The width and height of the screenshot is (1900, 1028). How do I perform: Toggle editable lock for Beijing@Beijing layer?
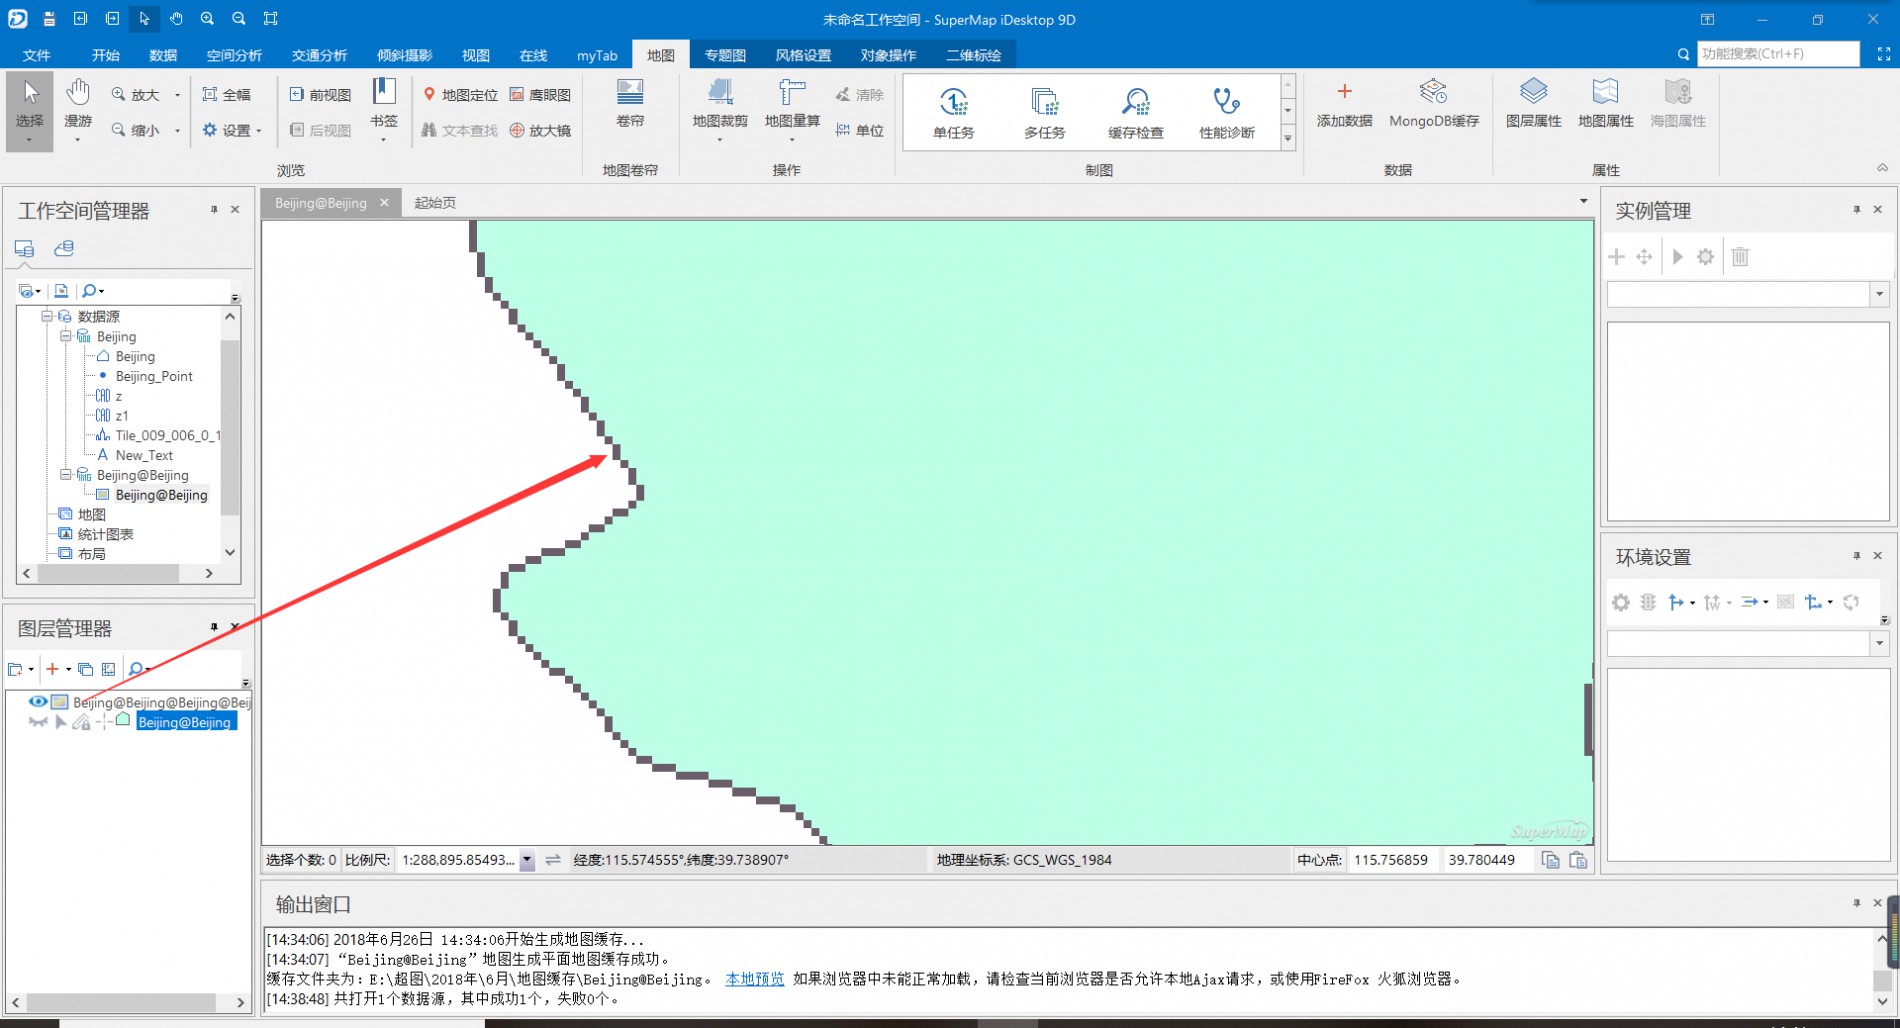point(81,722)
